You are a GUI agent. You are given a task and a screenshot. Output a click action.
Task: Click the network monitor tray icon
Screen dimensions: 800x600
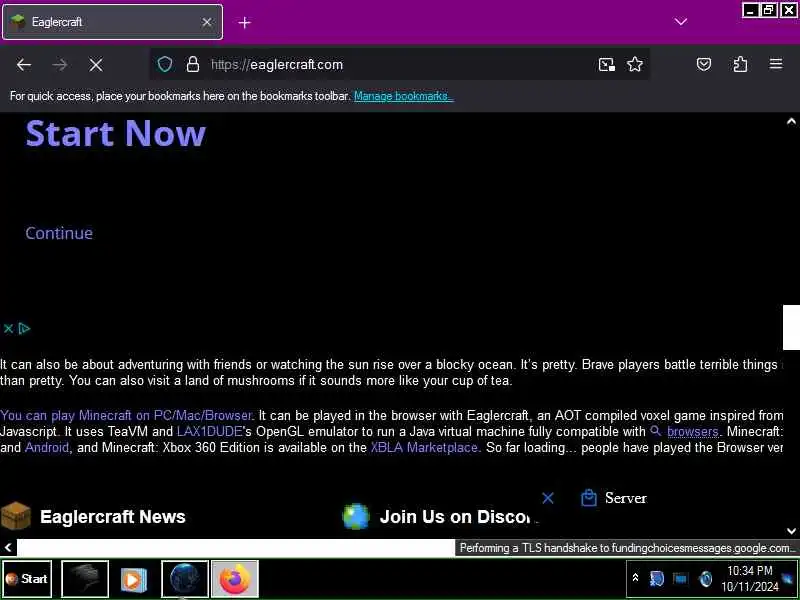coord(680,579)
